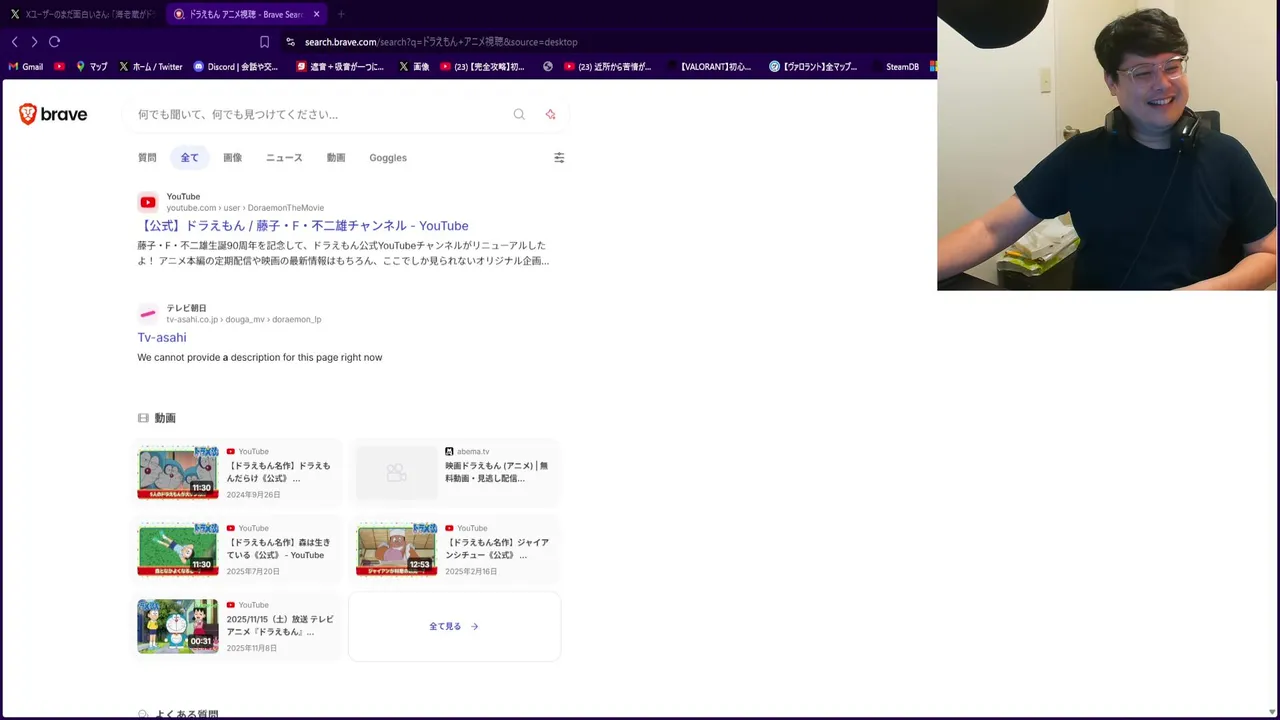Click the 2025年2月16日 date text

(471, 572)
